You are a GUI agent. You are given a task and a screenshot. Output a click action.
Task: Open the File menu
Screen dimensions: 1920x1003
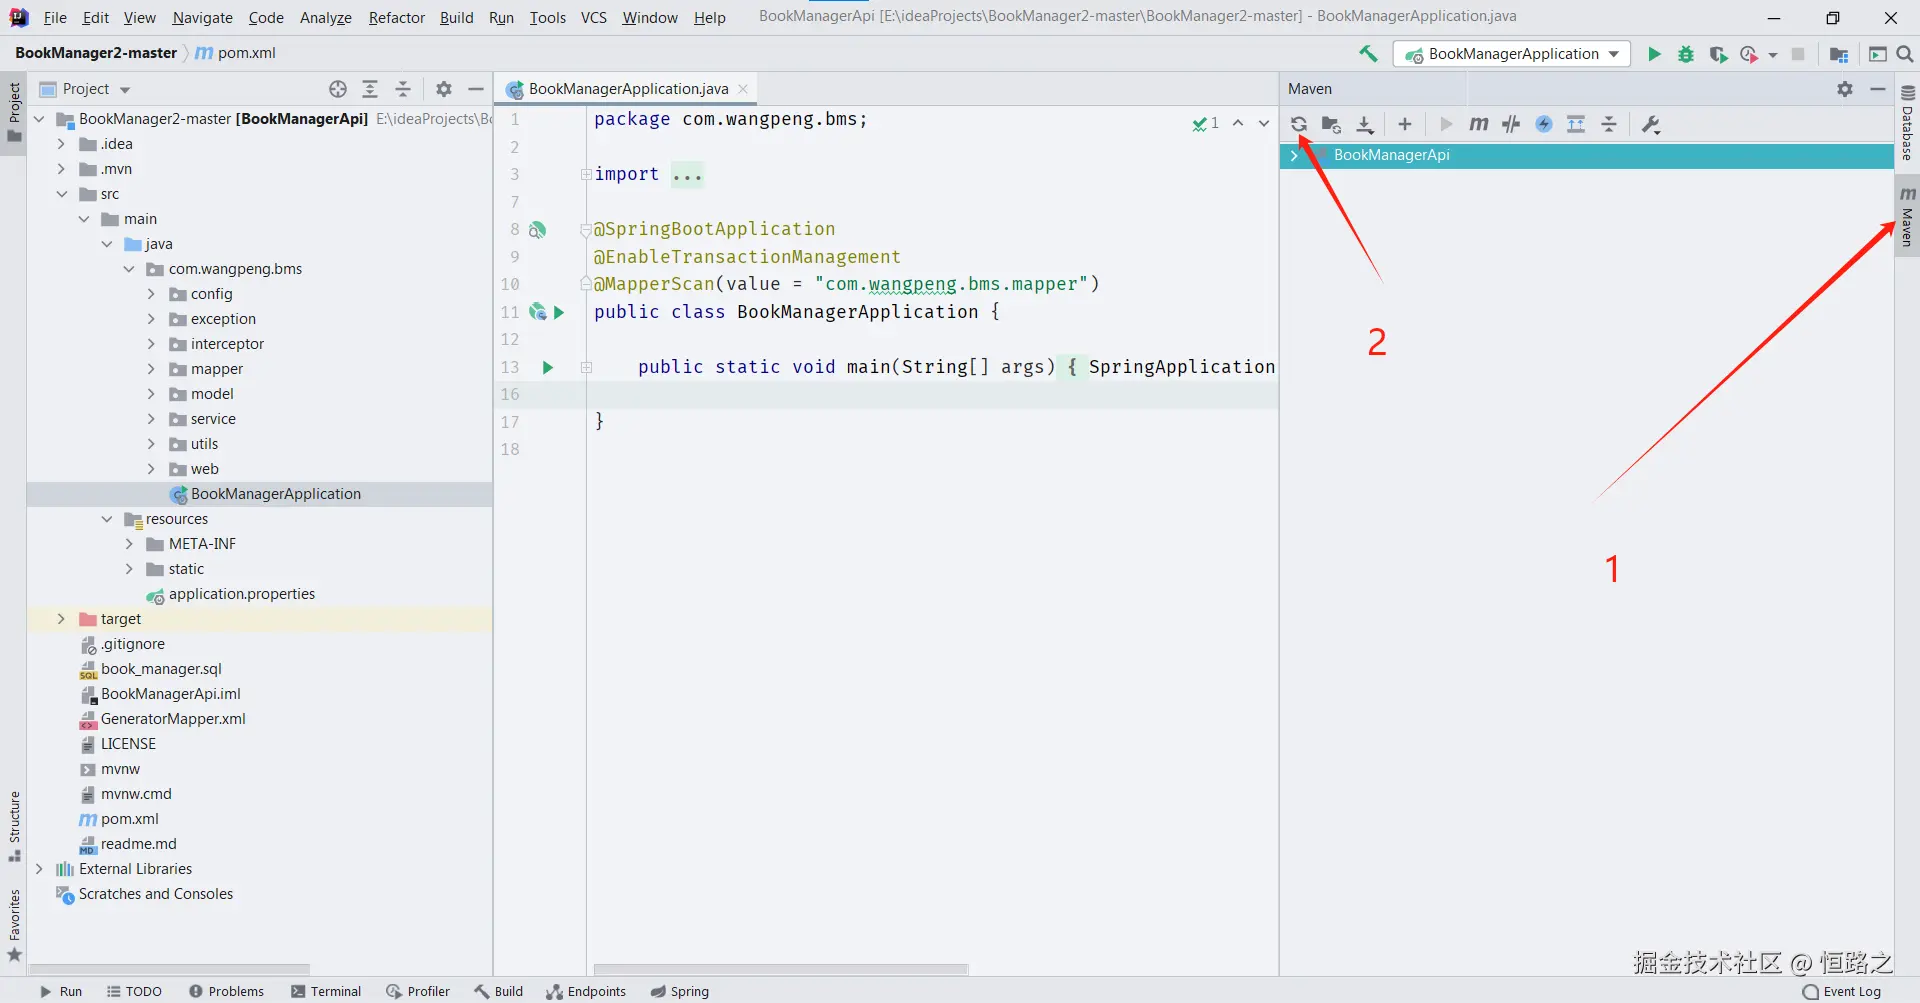pos(55,17)
